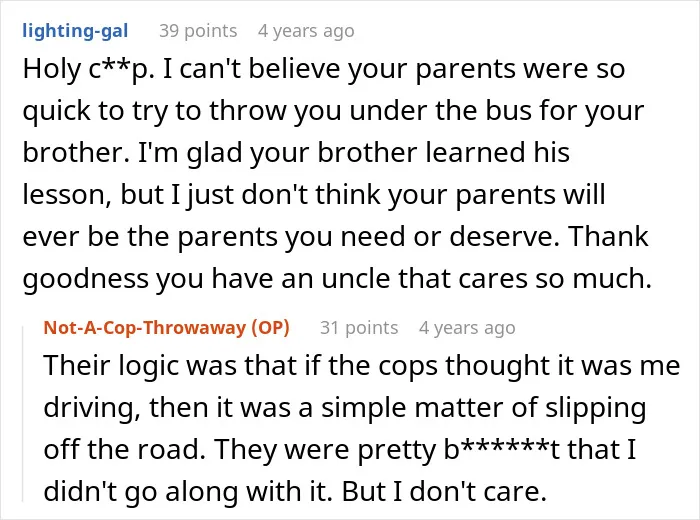
Task: Click the line starting "lesson, but I just"
Action: [314, 195]
